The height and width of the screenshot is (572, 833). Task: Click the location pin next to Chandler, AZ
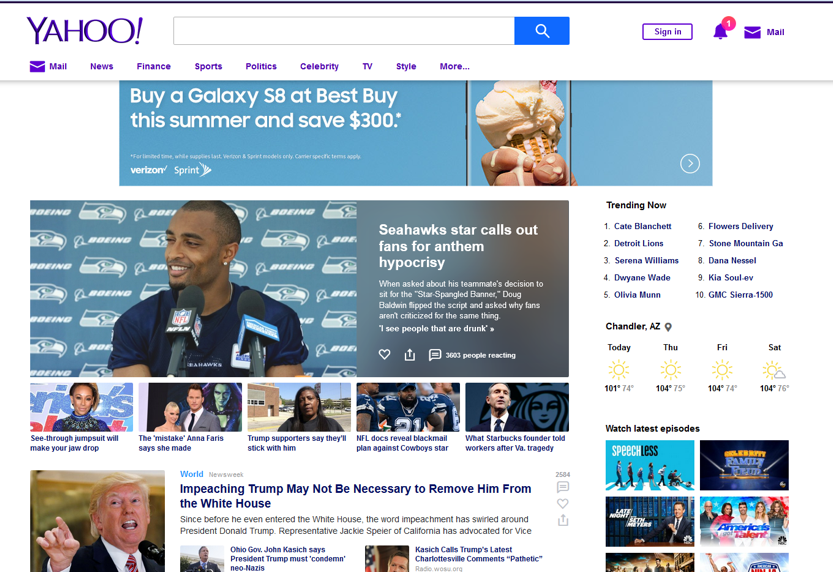669,327
